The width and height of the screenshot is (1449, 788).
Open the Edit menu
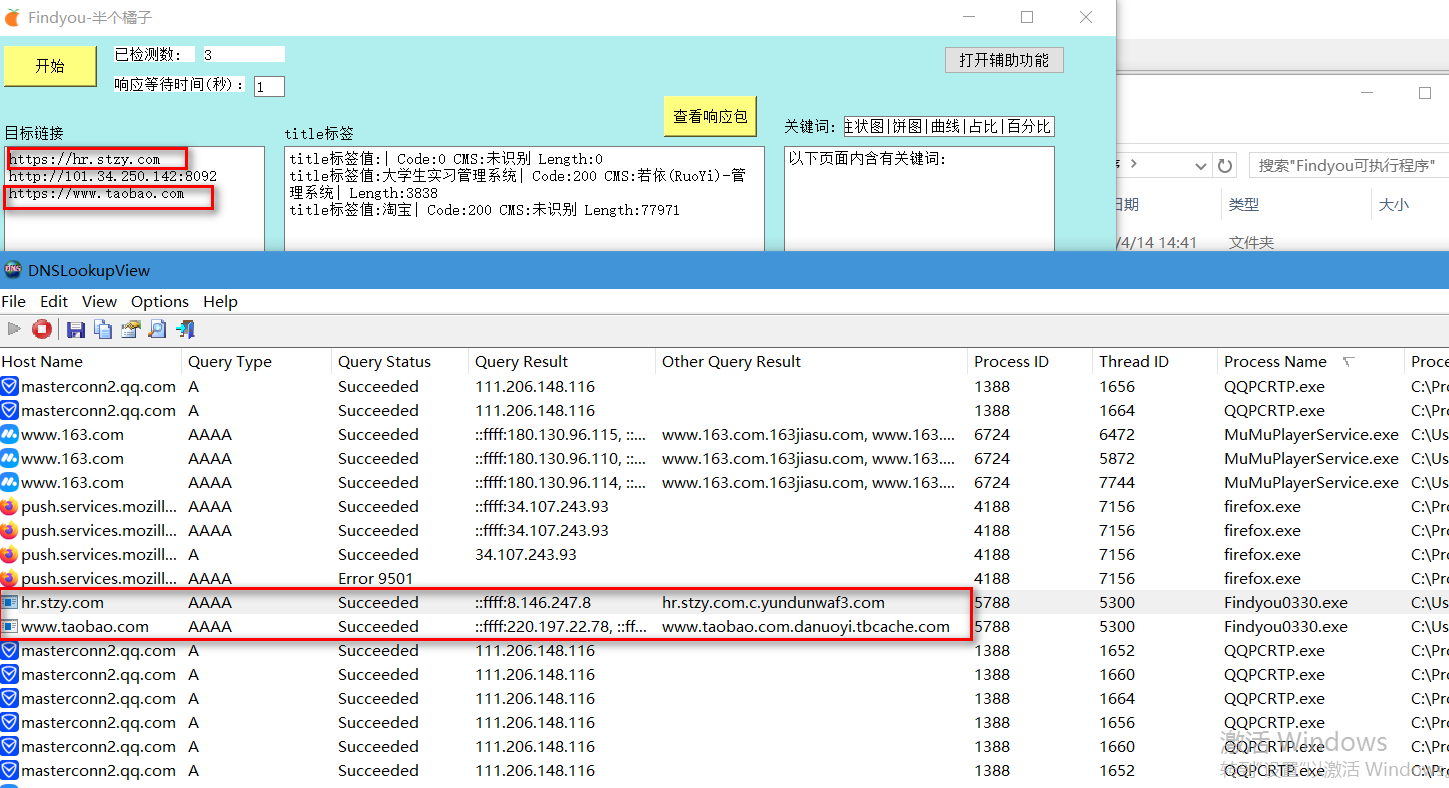[x=54, y=301]
